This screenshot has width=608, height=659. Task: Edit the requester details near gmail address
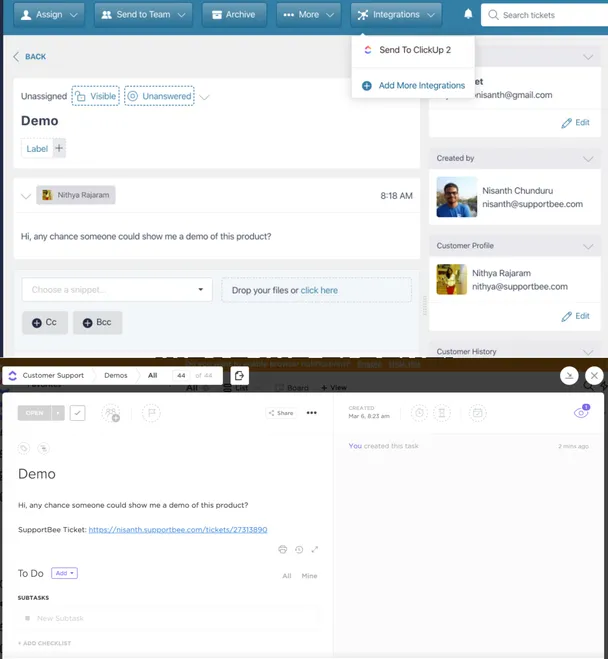point(576,123)
